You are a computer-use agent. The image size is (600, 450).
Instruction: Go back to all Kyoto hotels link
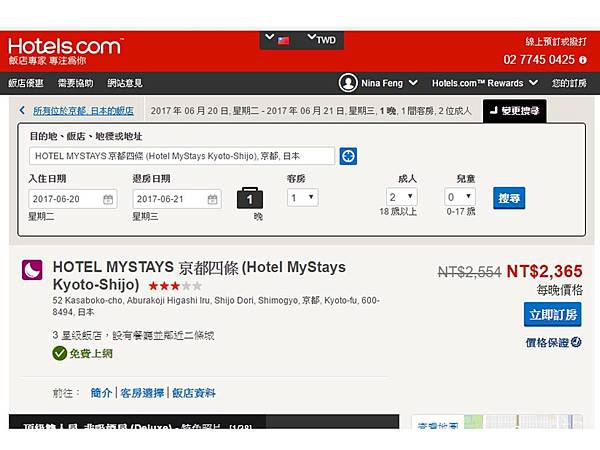coord(83,111)
